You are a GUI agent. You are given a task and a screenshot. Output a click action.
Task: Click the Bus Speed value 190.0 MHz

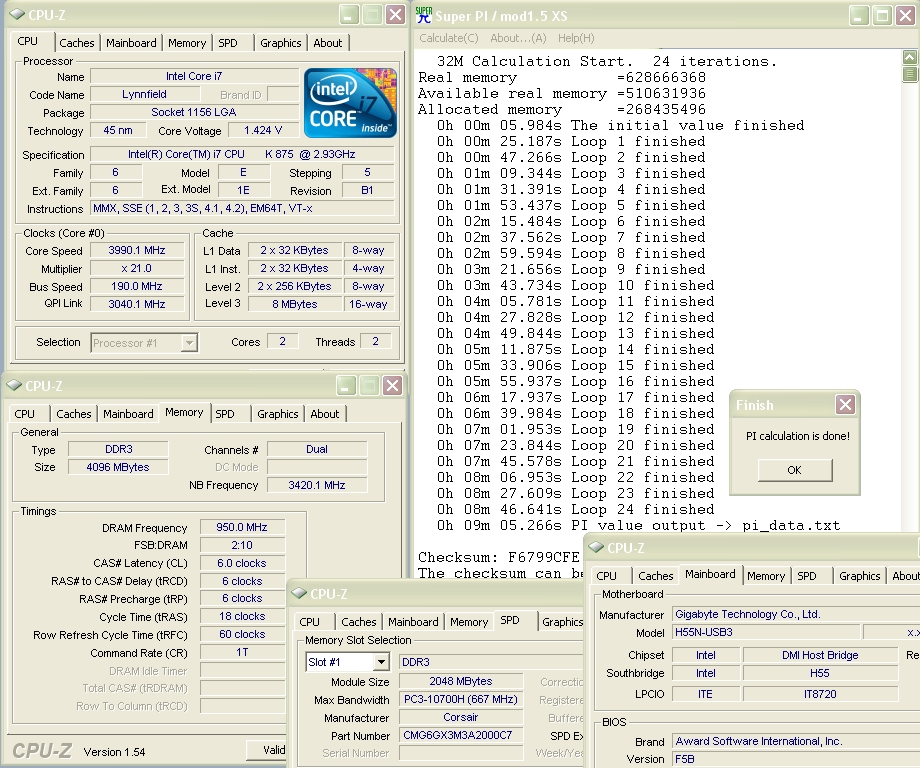tap(137, 286)
